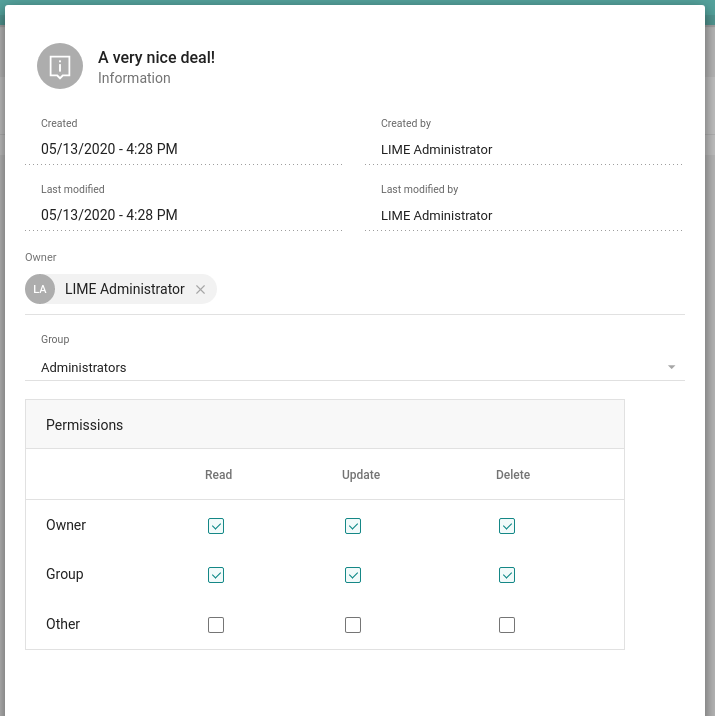Screen dimensions: 715x716
Task: Uncheck Owner Read permission
Action: (216, 526)
